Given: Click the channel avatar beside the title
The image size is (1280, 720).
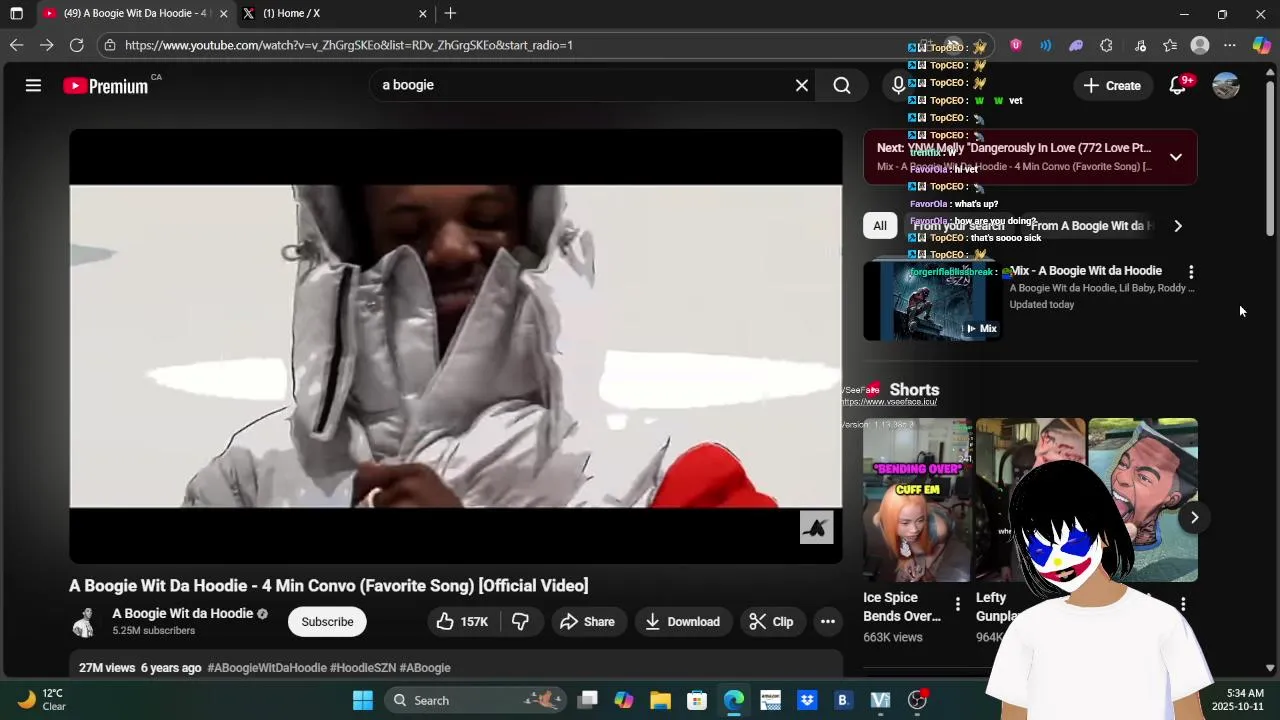Looking at the screenshot, I should [84, 622].
